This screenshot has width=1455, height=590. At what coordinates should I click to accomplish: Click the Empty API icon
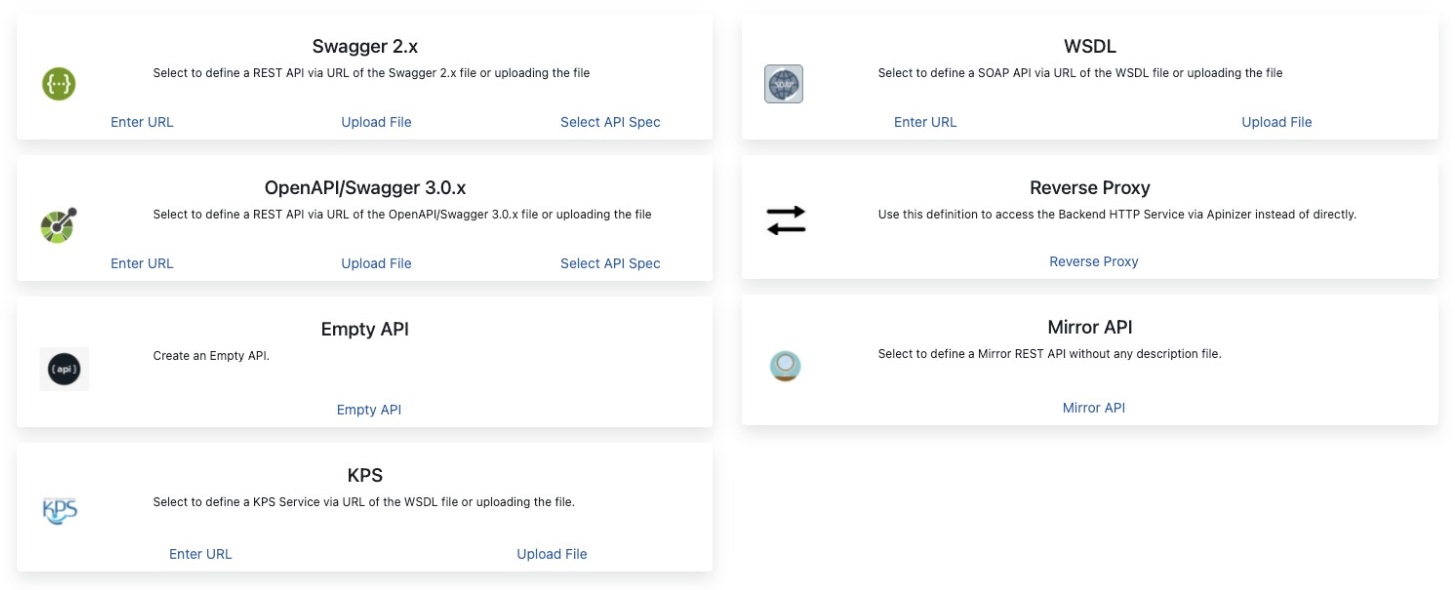click(x=63, y=368)
